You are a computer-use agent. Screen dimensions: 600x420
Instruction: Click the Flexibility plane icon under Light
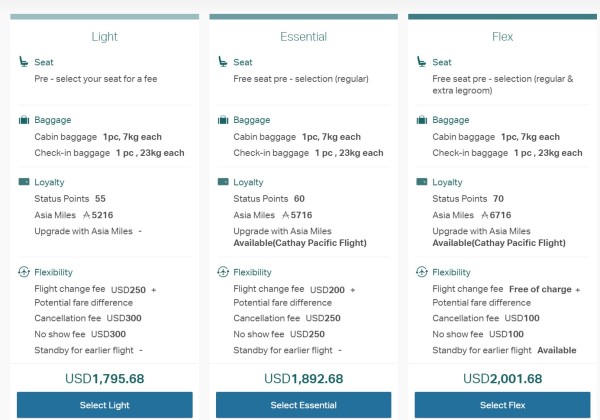point(24,272)
